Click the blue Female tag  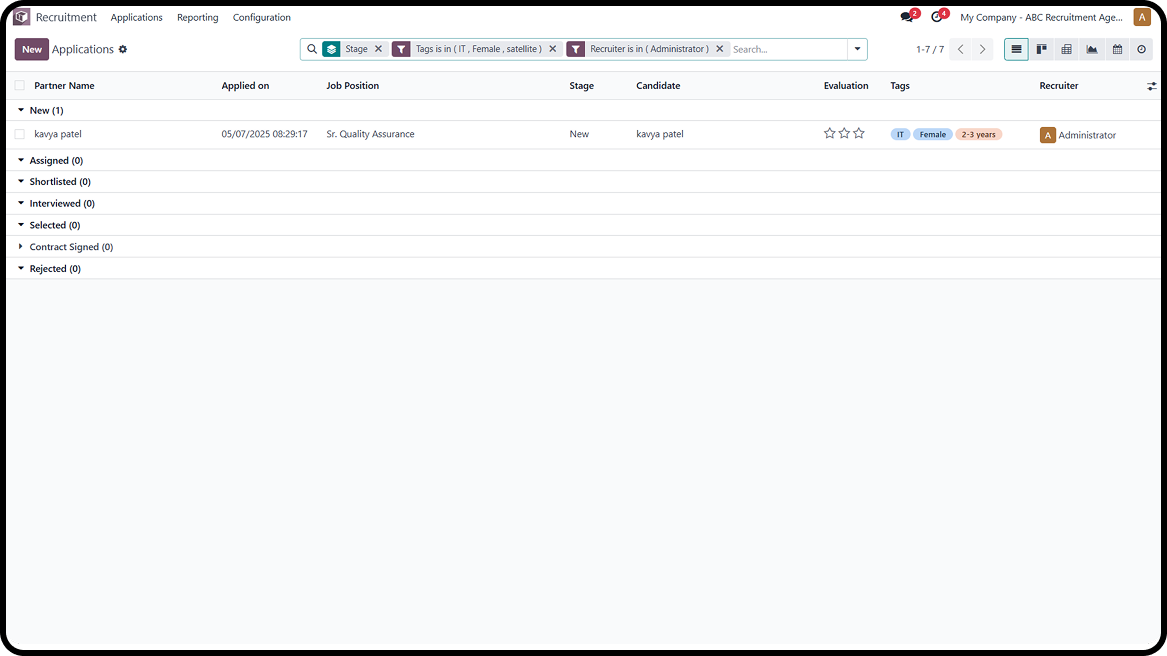[933, 135]
